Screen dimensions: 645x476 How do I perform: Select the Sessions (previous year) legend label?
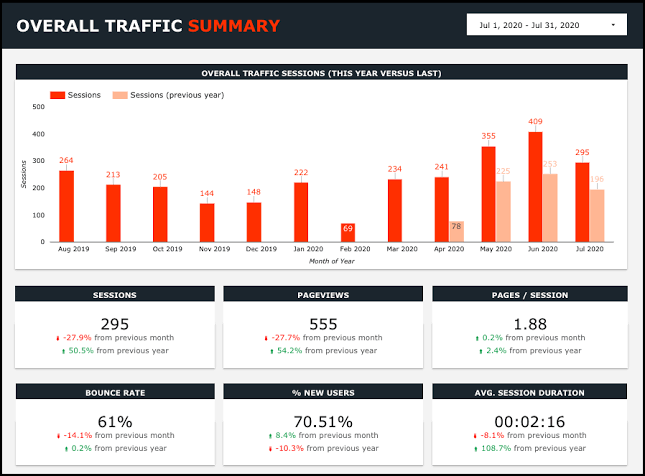pos(177,95)
